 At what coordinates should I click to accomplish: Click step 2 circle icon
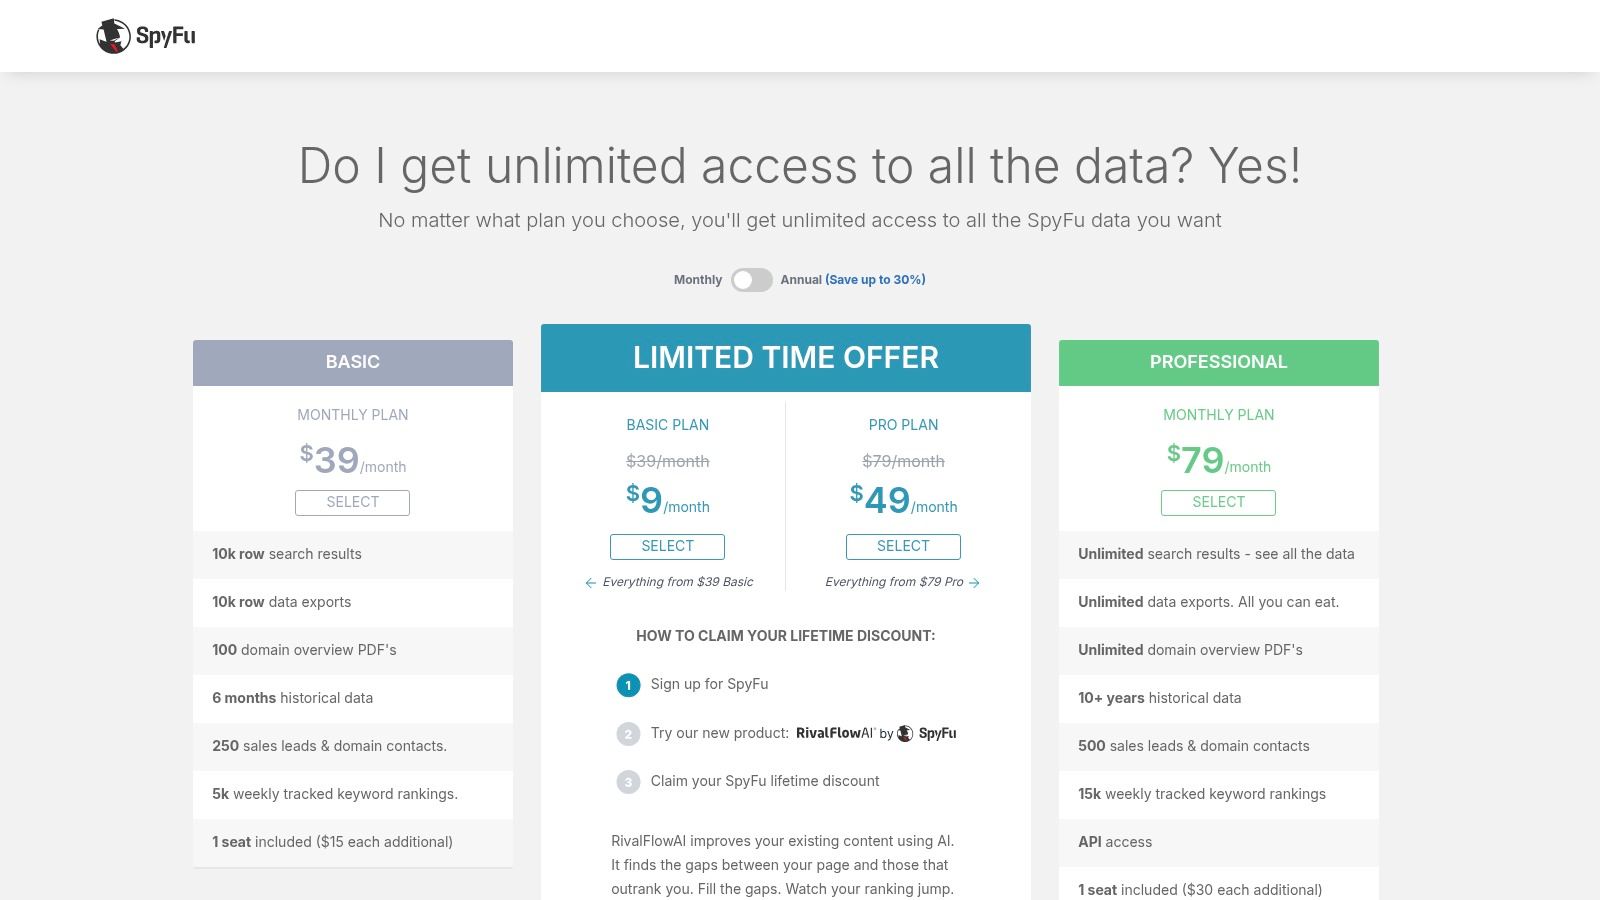(x=628, y=734)
